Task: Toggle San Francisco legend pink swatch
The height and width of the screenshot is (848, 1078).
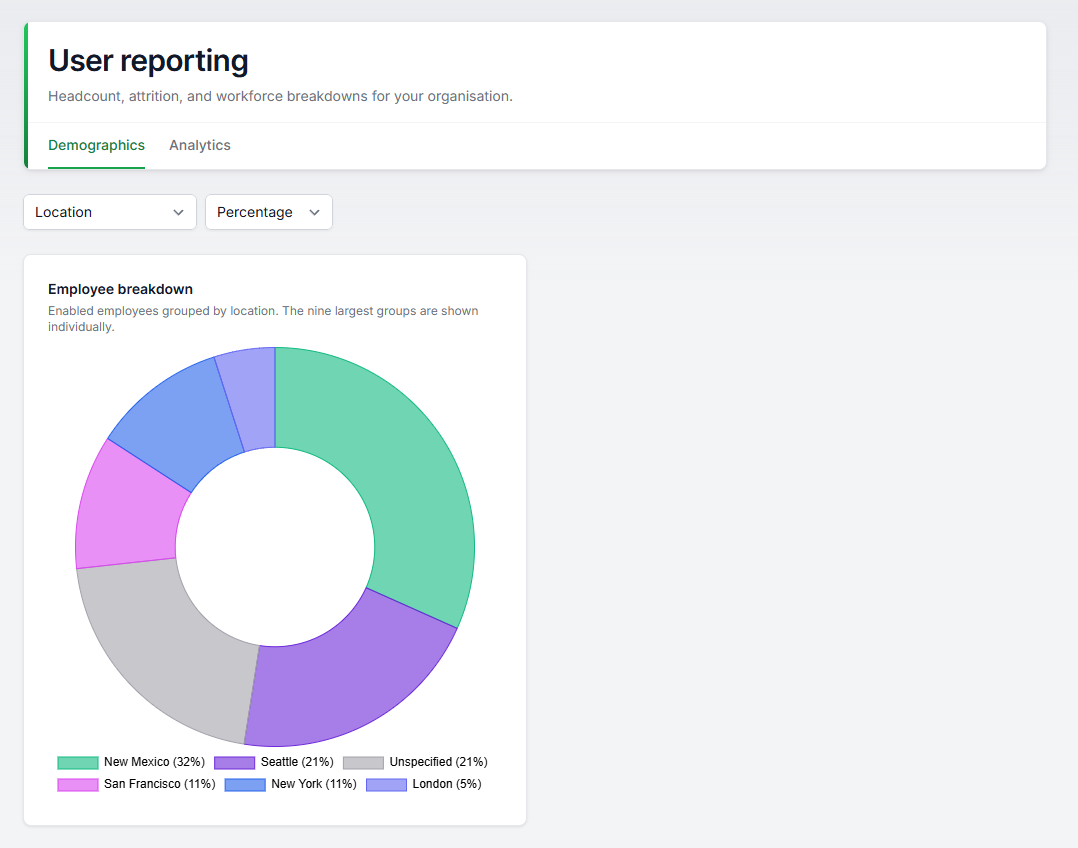Action: pos(78,785)
